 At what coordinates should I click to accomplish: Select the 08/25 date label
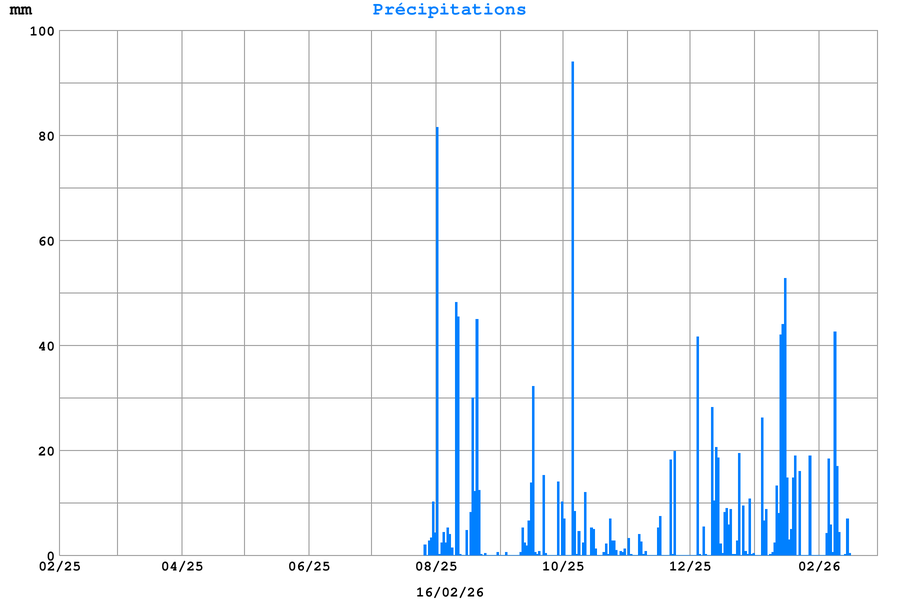(436, 567)
